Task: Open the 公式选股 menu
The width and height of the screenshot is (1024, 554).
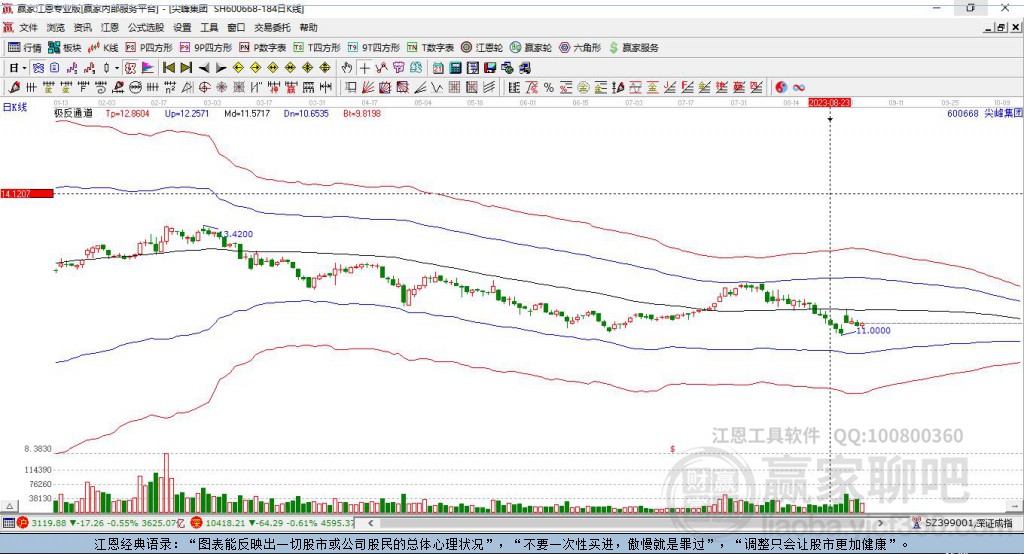Action: coord(146,27)
